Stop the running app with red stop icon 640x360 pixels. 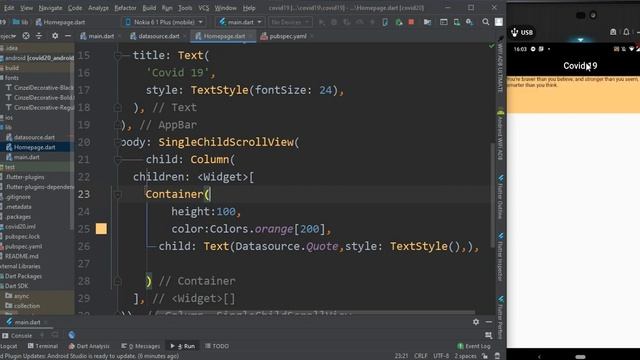(x=411, y=22)
